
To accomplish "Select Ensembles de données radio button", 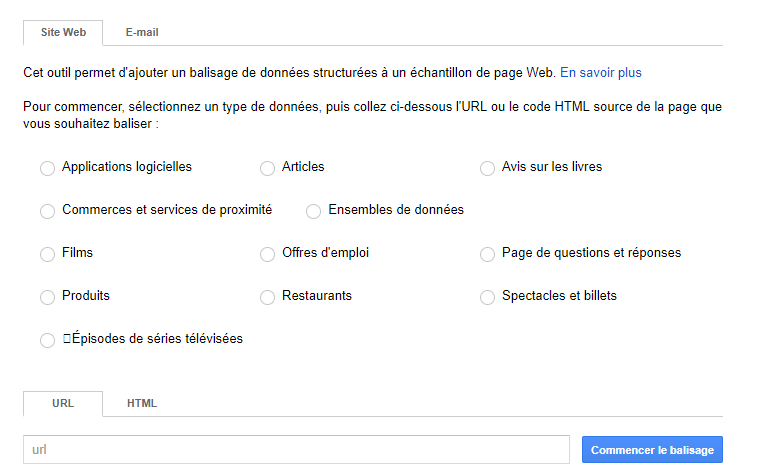I will 313,212.
